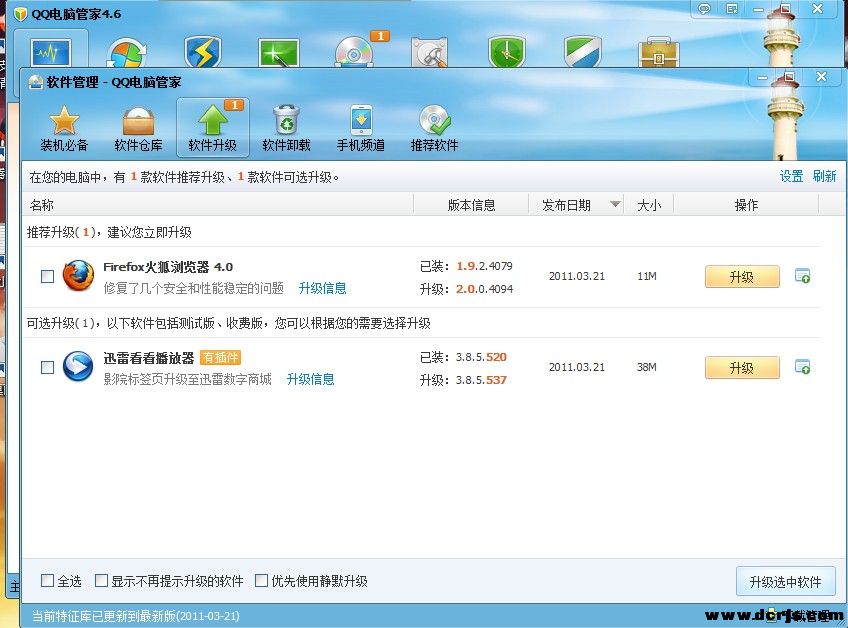Switch to the 软件升级 tab
848x628 pixels.
[x=213, y=127]
